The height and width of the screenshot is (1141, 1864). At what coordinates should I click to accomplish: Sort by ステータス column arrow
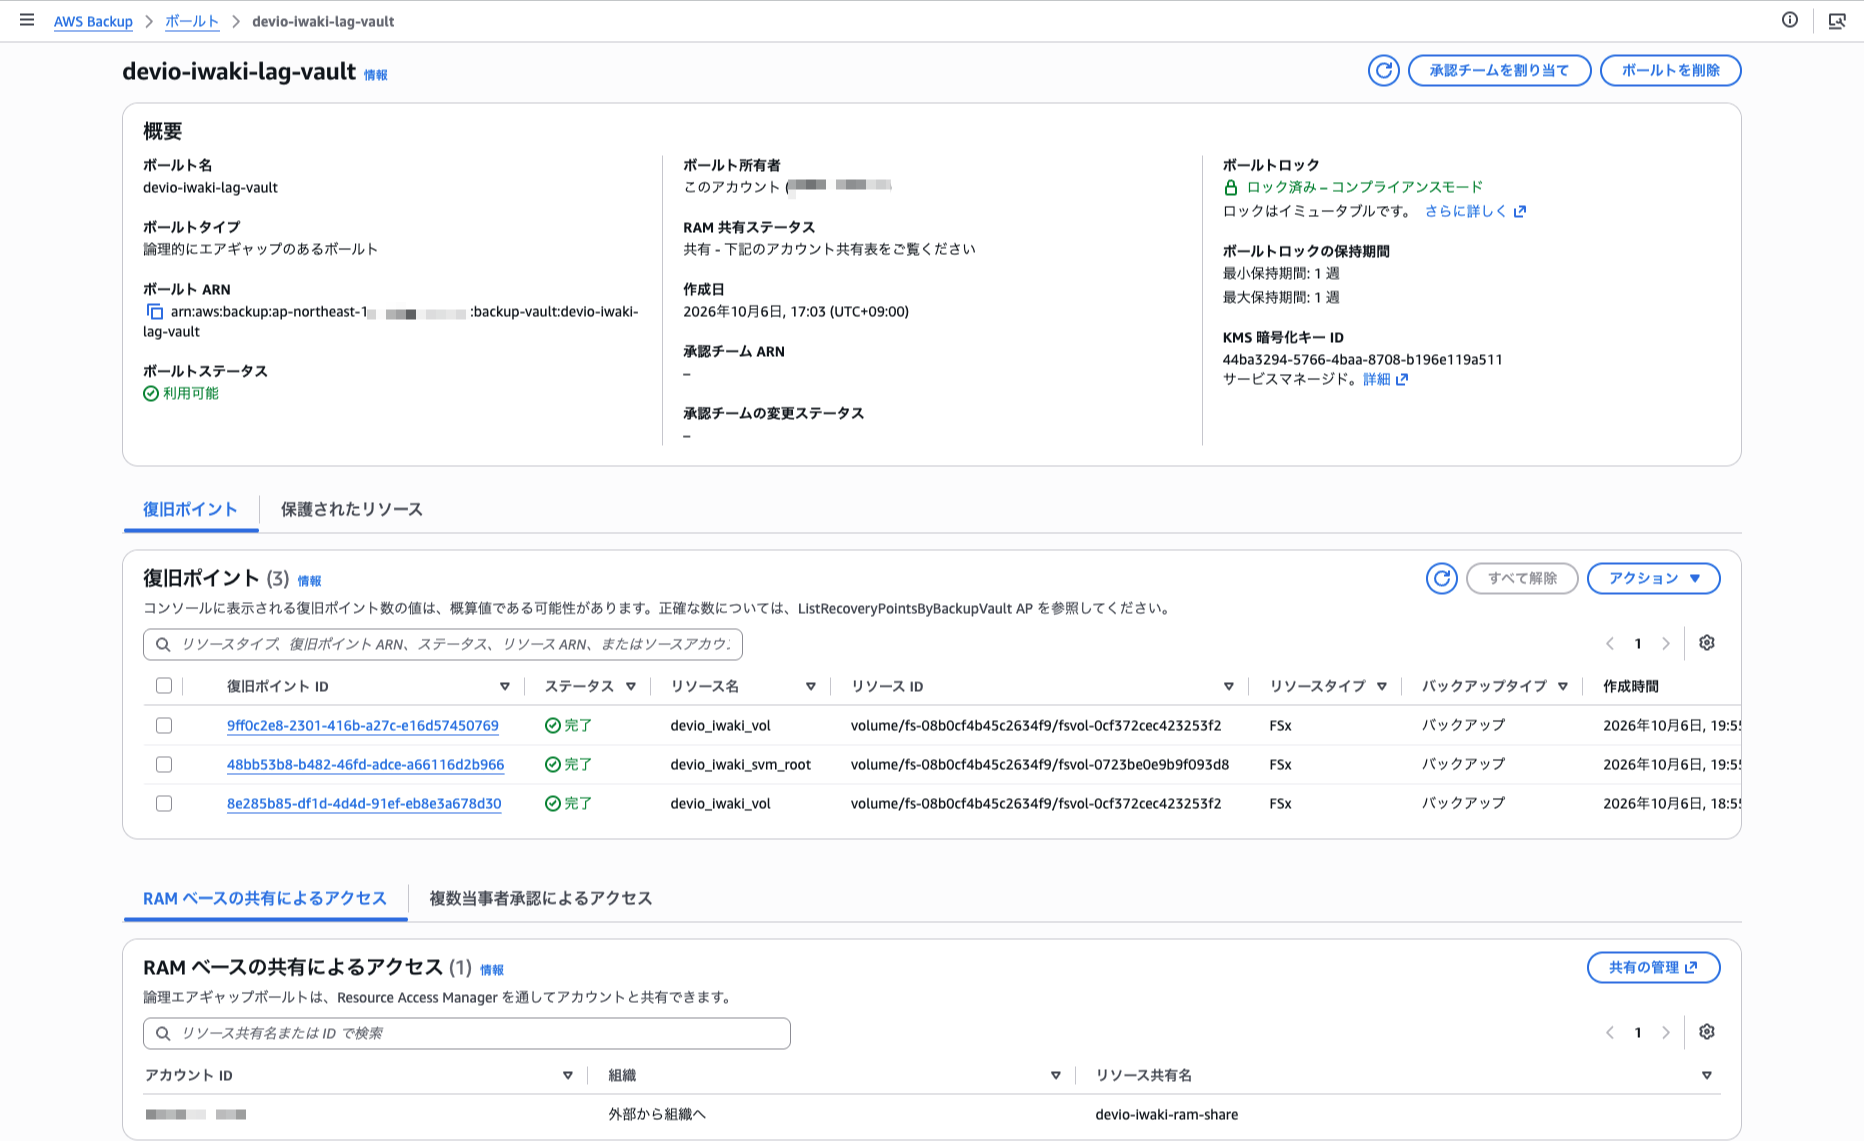(x=631, y=686)
